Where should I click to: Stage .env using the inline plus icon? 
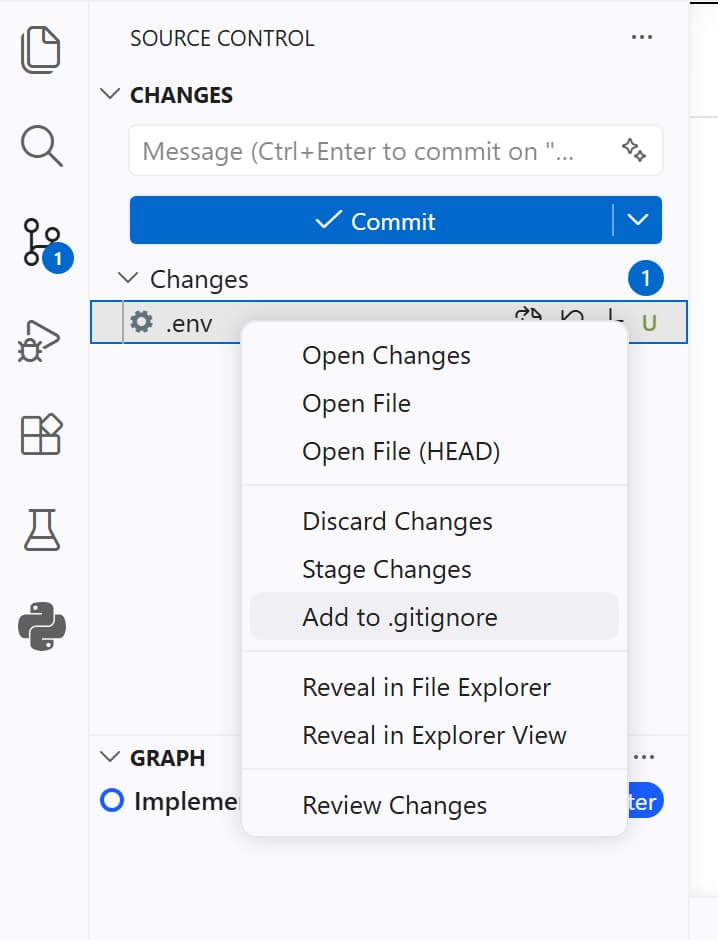click(613, 318)
